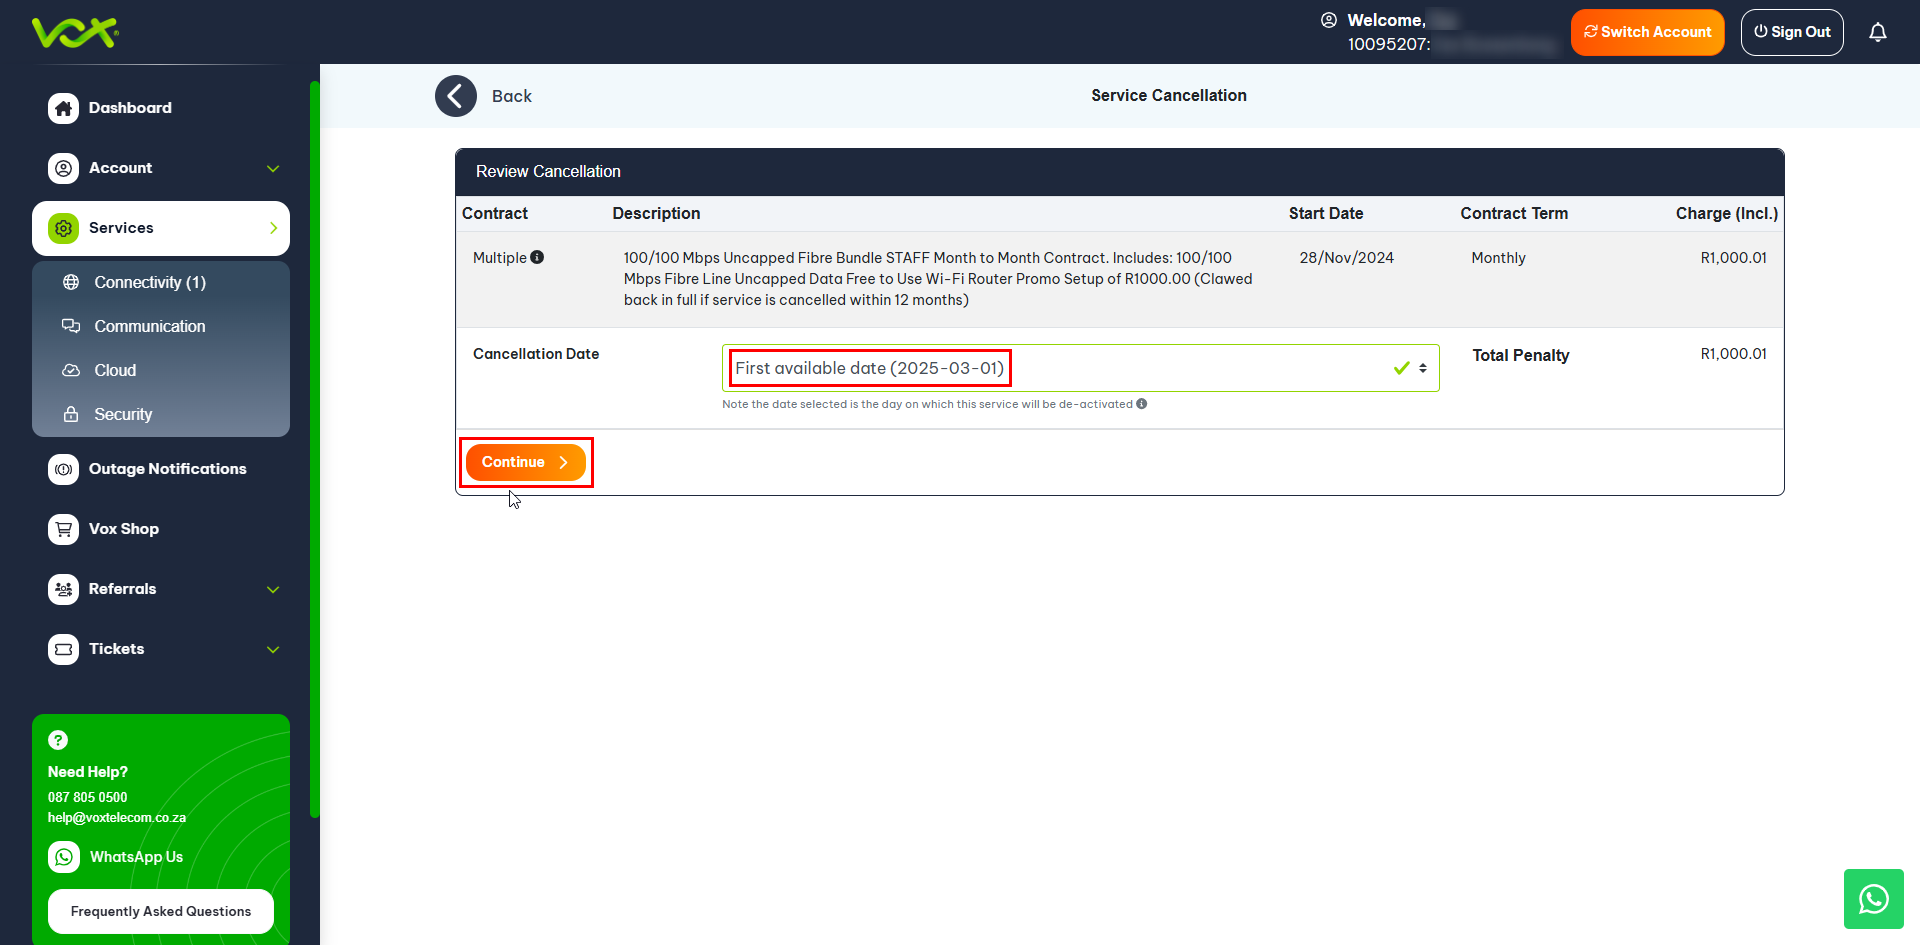Open Frequently Asked Questions
The height and width of the screenshot is (945, 1920).
point(161,911)
